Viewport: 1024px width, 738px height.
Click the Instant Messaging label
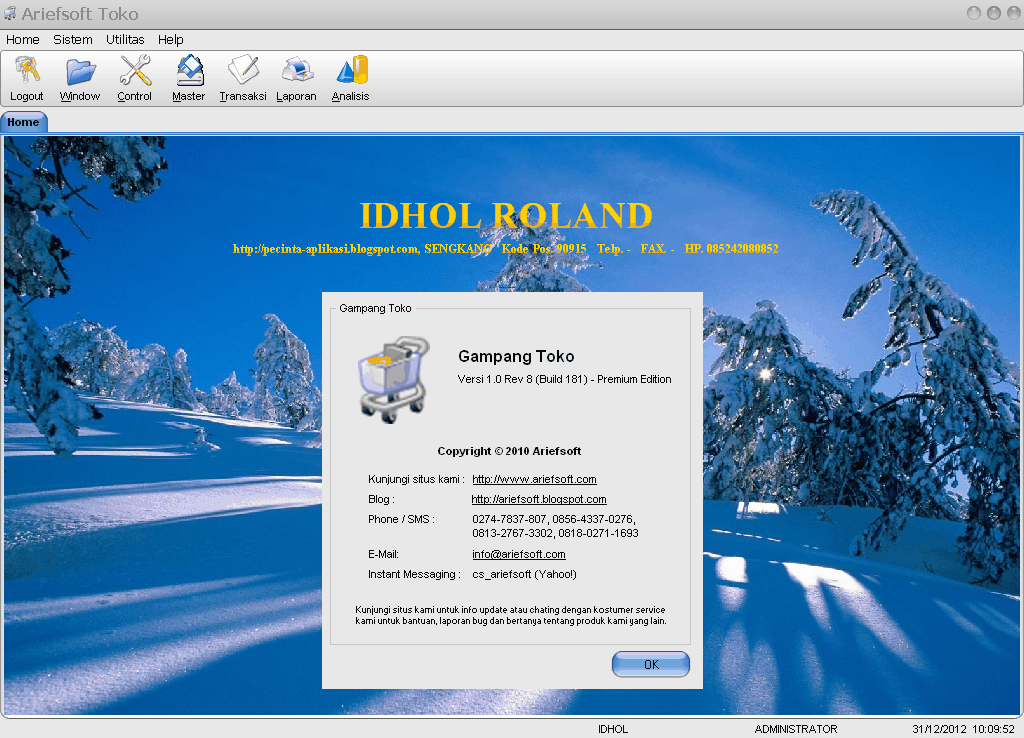point(414,575)
